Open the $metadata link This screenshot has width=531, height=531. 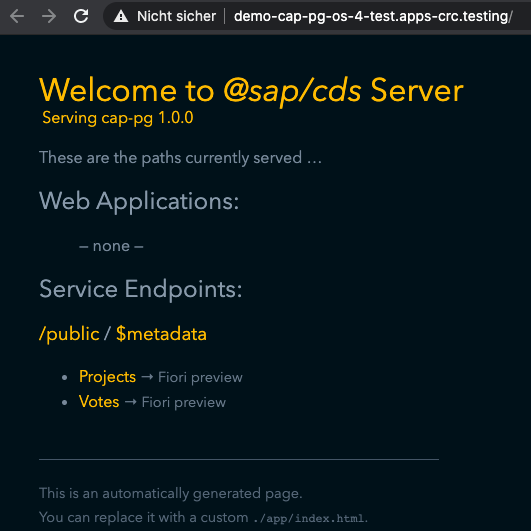pos(161,334)
